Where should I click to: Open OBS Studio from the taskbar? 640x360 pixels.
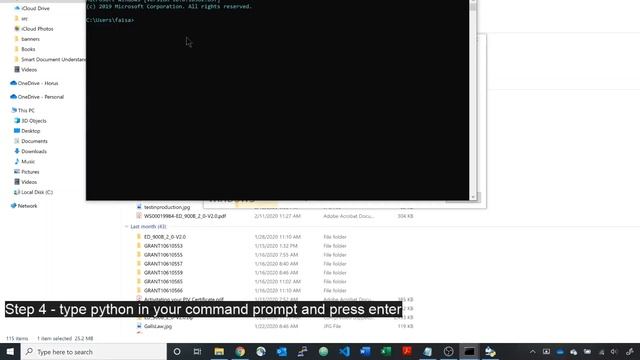pos(449,351)
